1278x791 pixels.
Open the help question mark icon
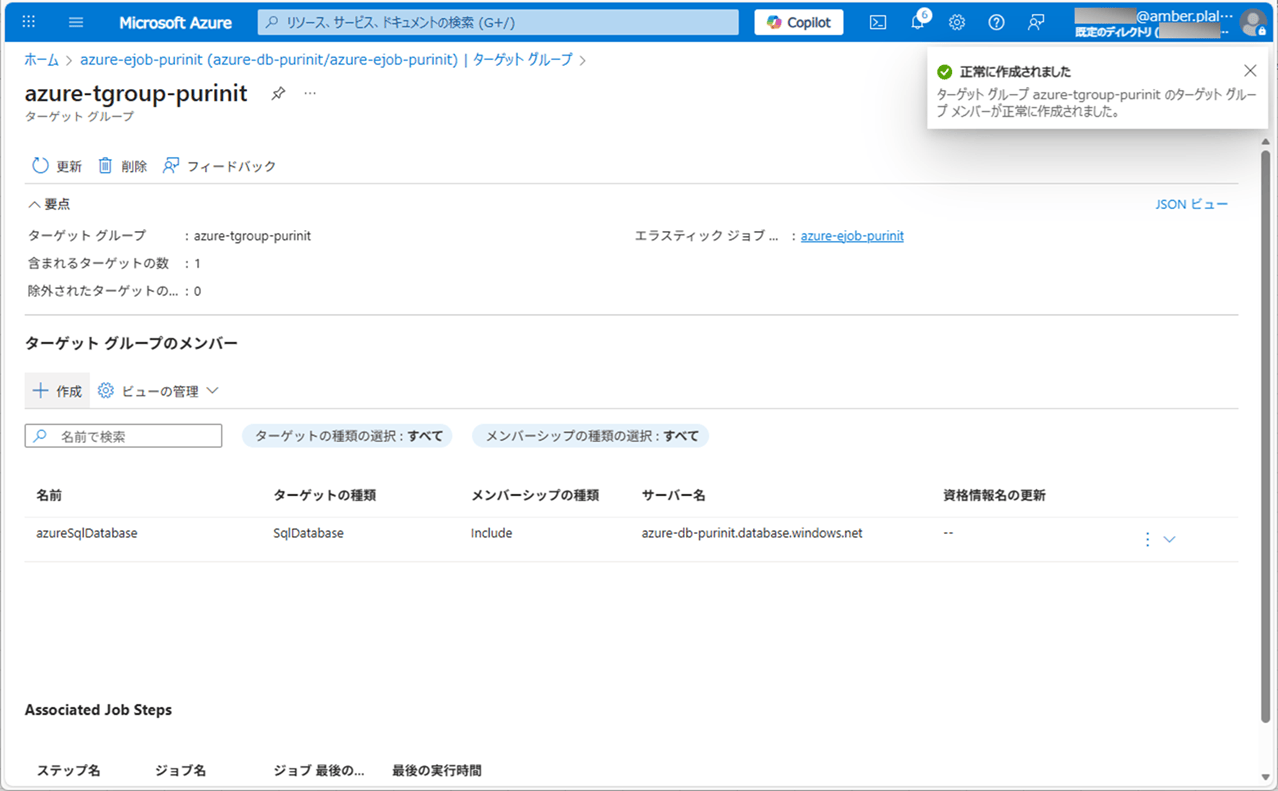point(996,22)
